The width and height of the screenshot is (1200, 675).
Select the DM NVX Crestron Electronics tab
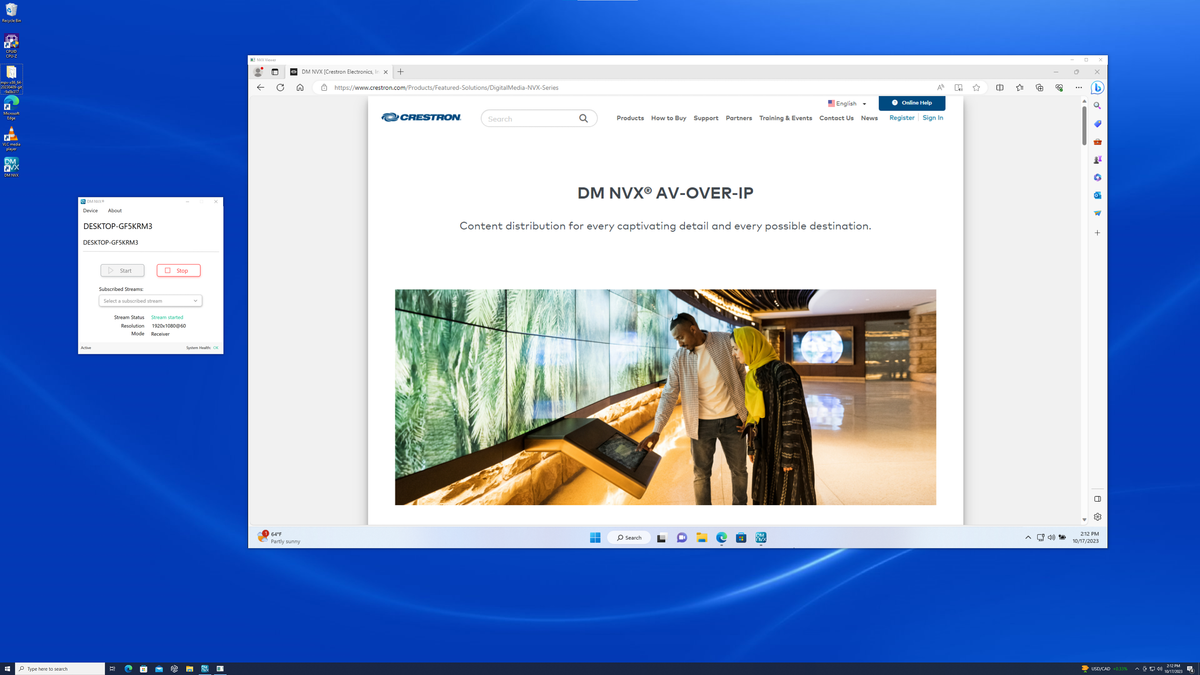(337, 72)
